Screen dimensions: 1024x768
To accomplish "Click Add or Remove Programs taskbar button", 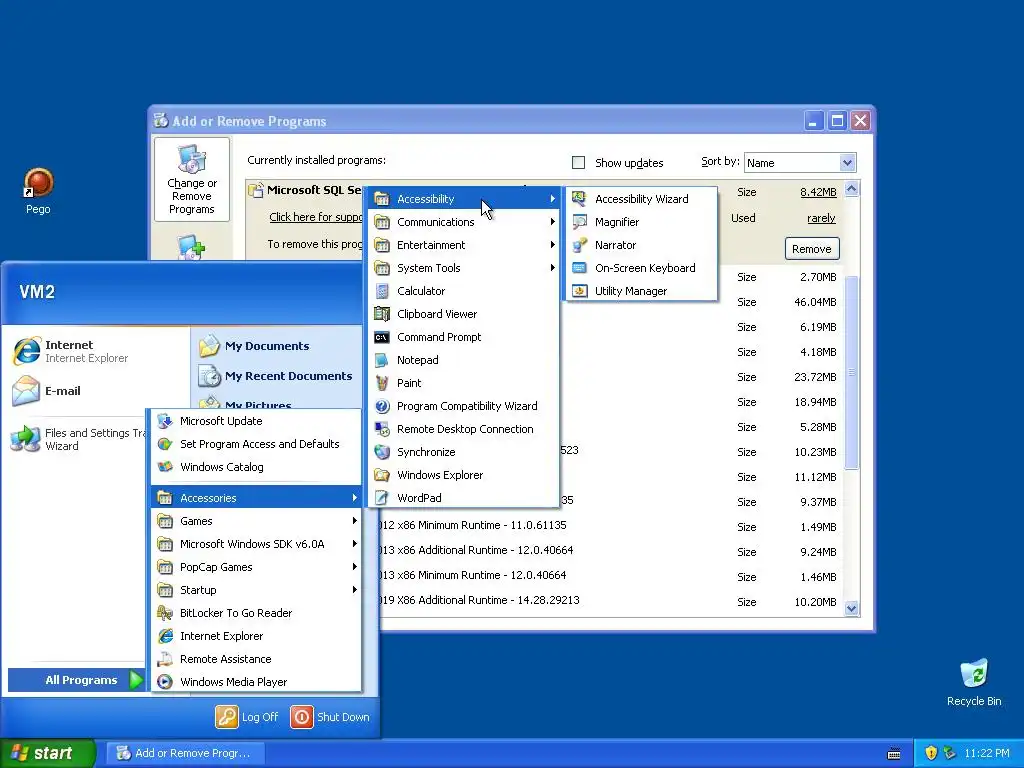I will tap(185, 753).
